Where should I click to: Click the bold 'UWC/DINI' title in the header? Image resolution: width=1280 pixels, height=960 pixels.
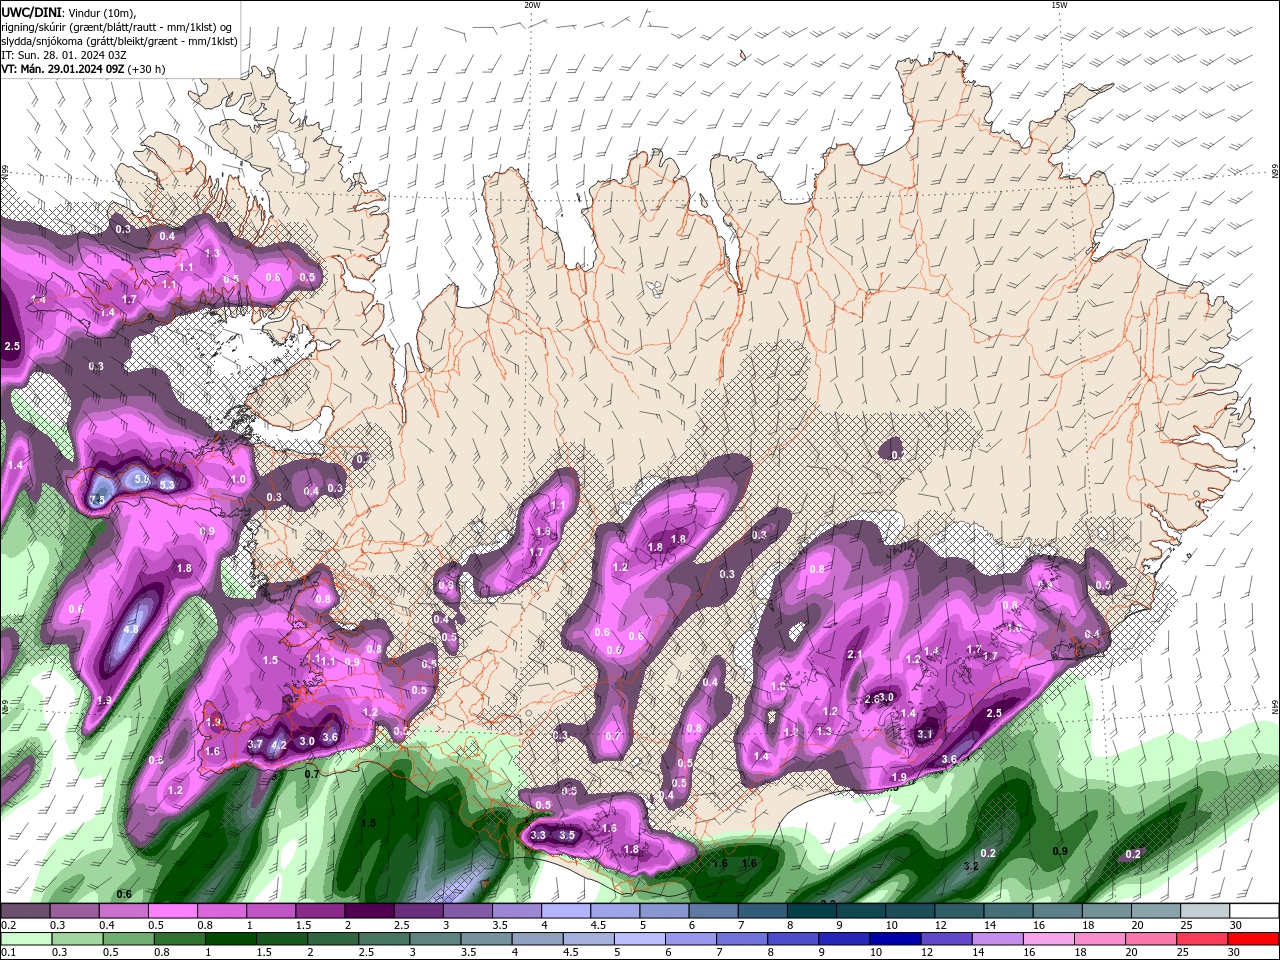(29, 12)
